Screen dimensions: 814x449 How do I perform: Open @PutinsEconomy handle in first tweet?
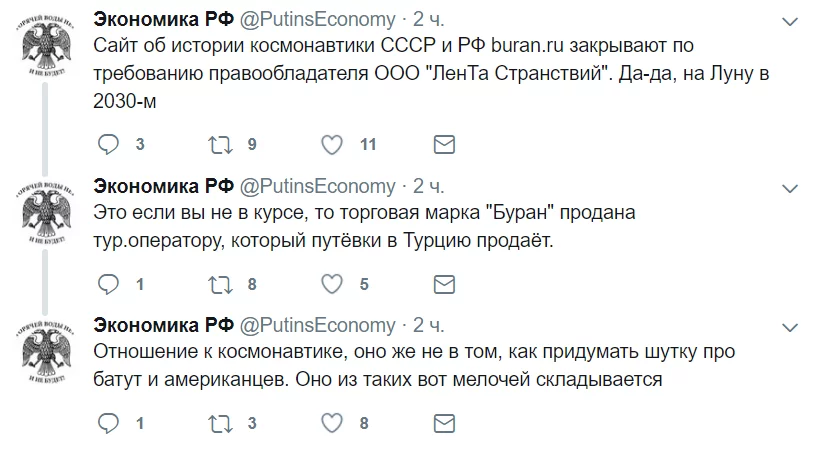317,20
